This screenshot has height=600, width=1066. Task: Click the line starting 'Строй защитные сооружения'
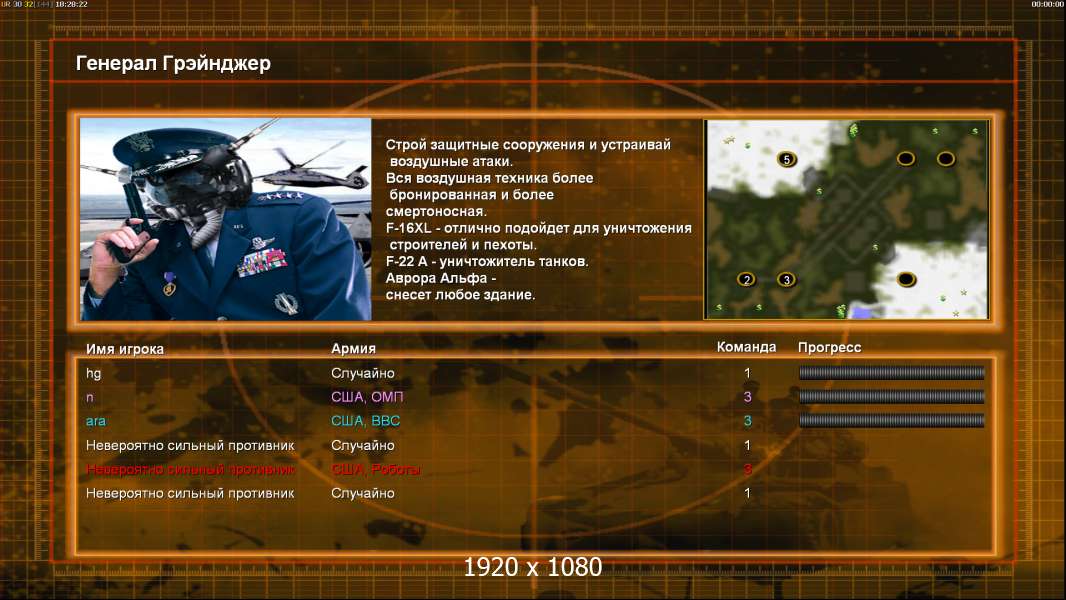coord(528,145)
